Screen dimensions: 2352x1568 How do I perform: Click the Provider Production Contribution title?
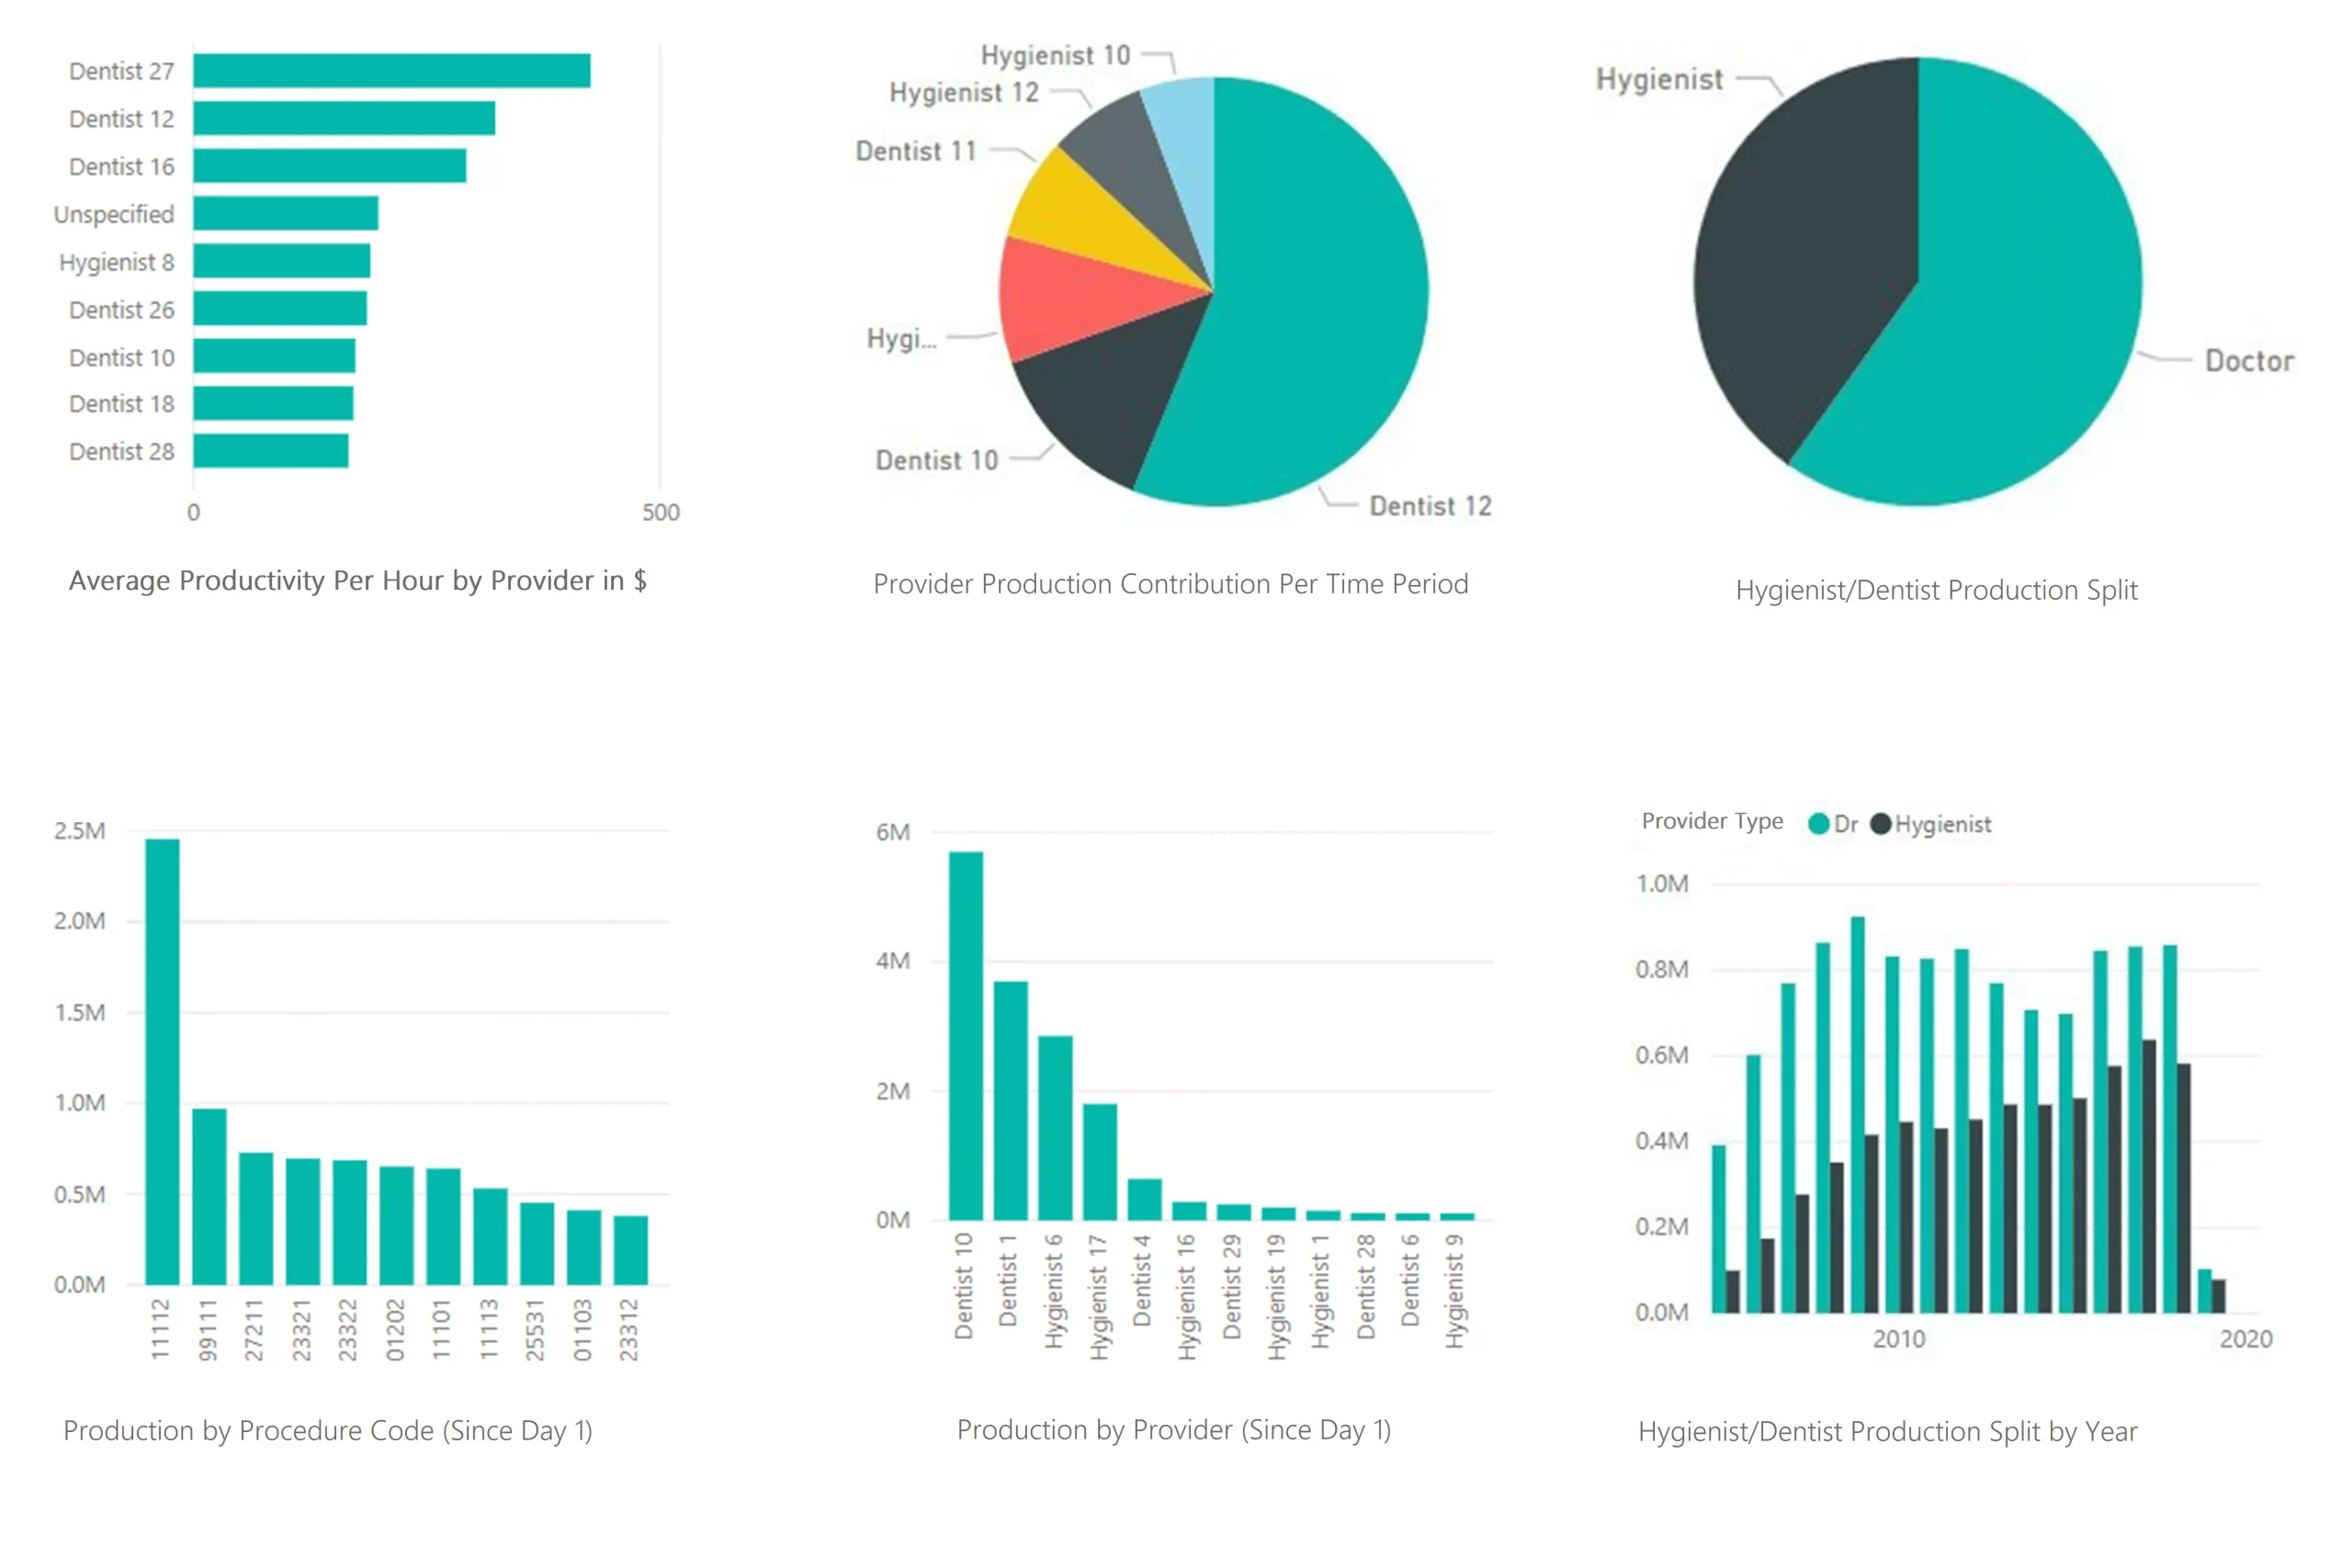coord(1172,584)
